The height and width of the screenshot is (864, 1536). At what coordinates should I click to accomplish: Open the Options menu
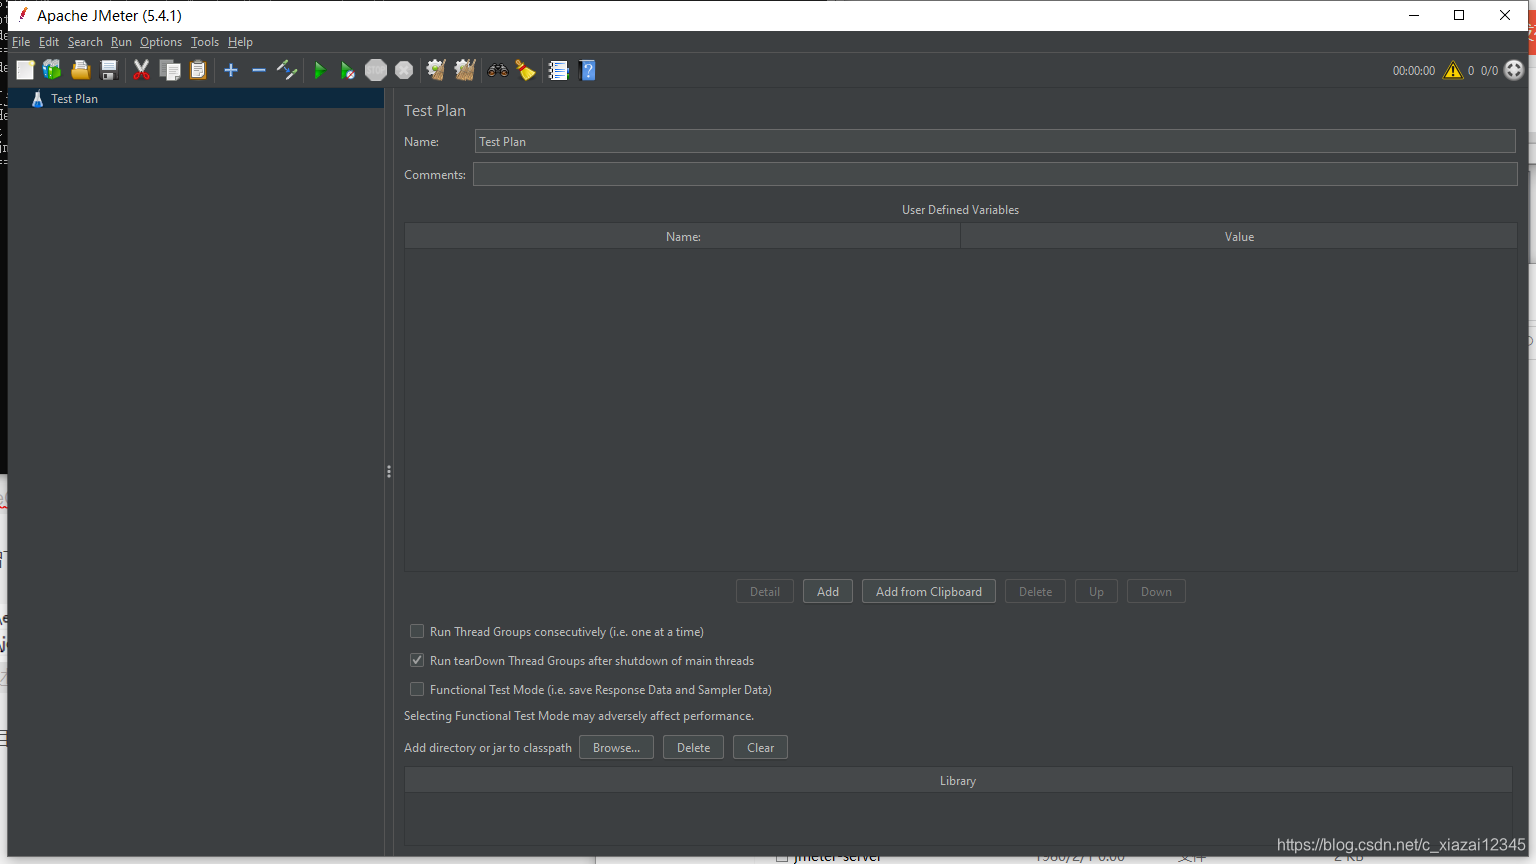coord(161,42)
